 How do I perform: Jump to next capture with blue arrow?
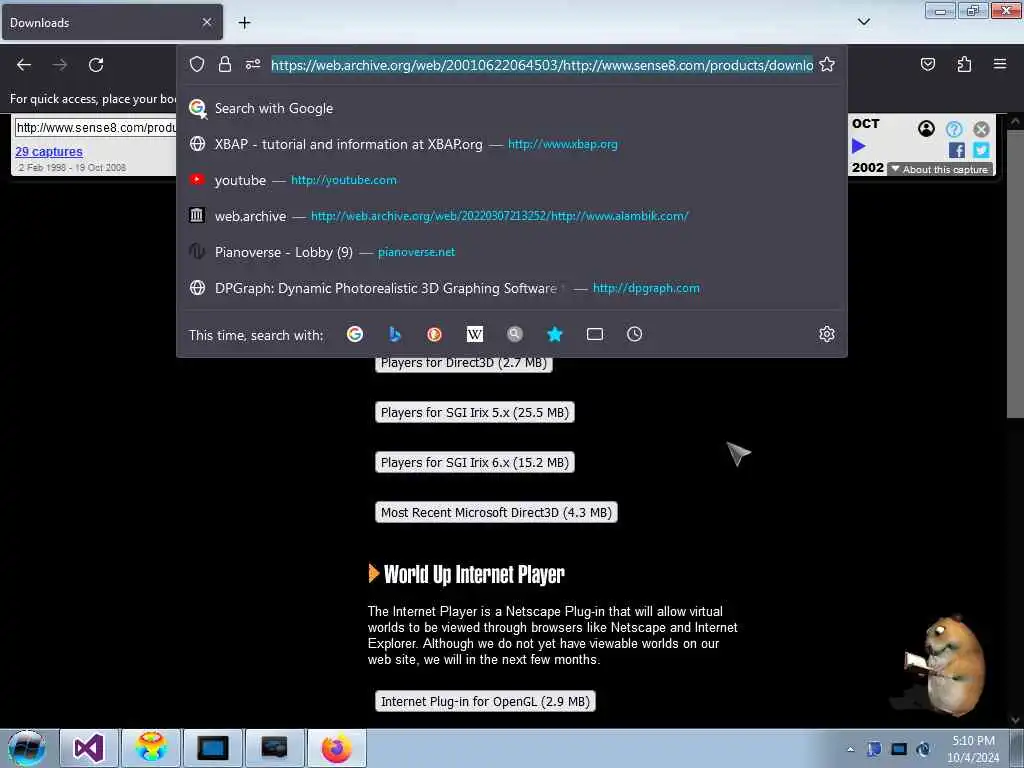pos(858,146)
